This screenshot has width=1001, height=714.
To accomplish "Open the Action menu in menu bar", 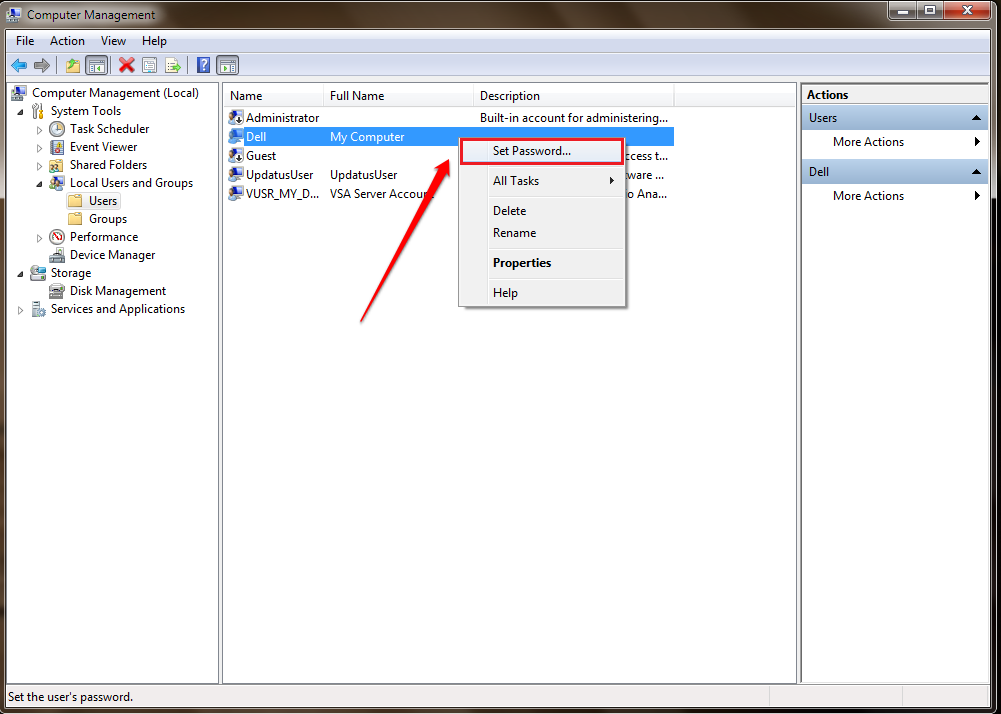I will point(67,41).
